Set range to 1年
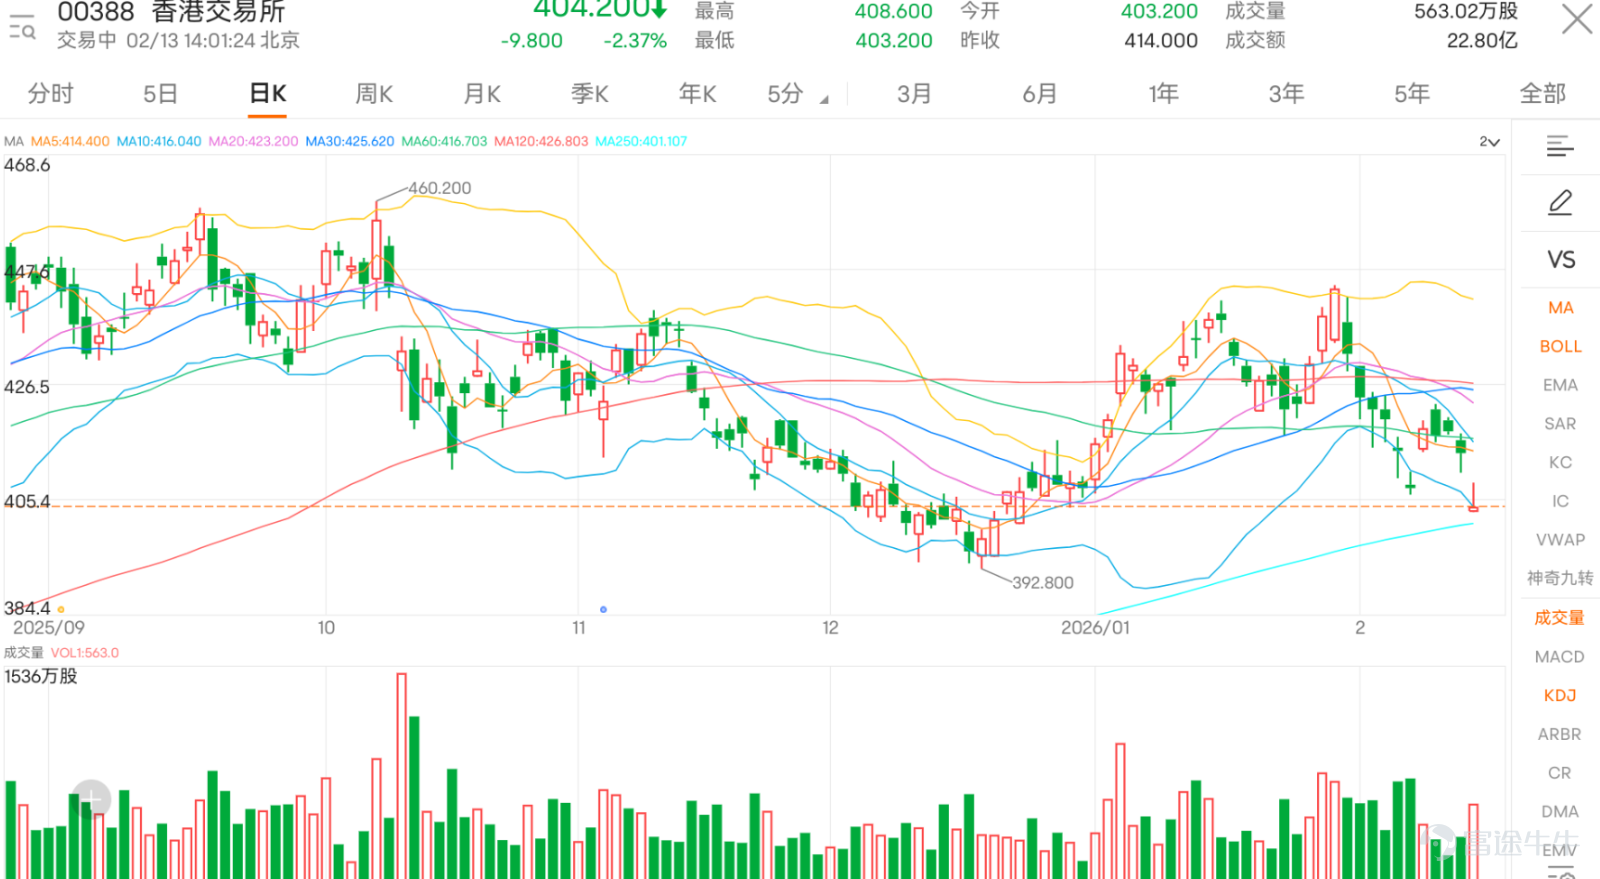Viewport: 1600px width, 879px height. [x=1164, y=94]
